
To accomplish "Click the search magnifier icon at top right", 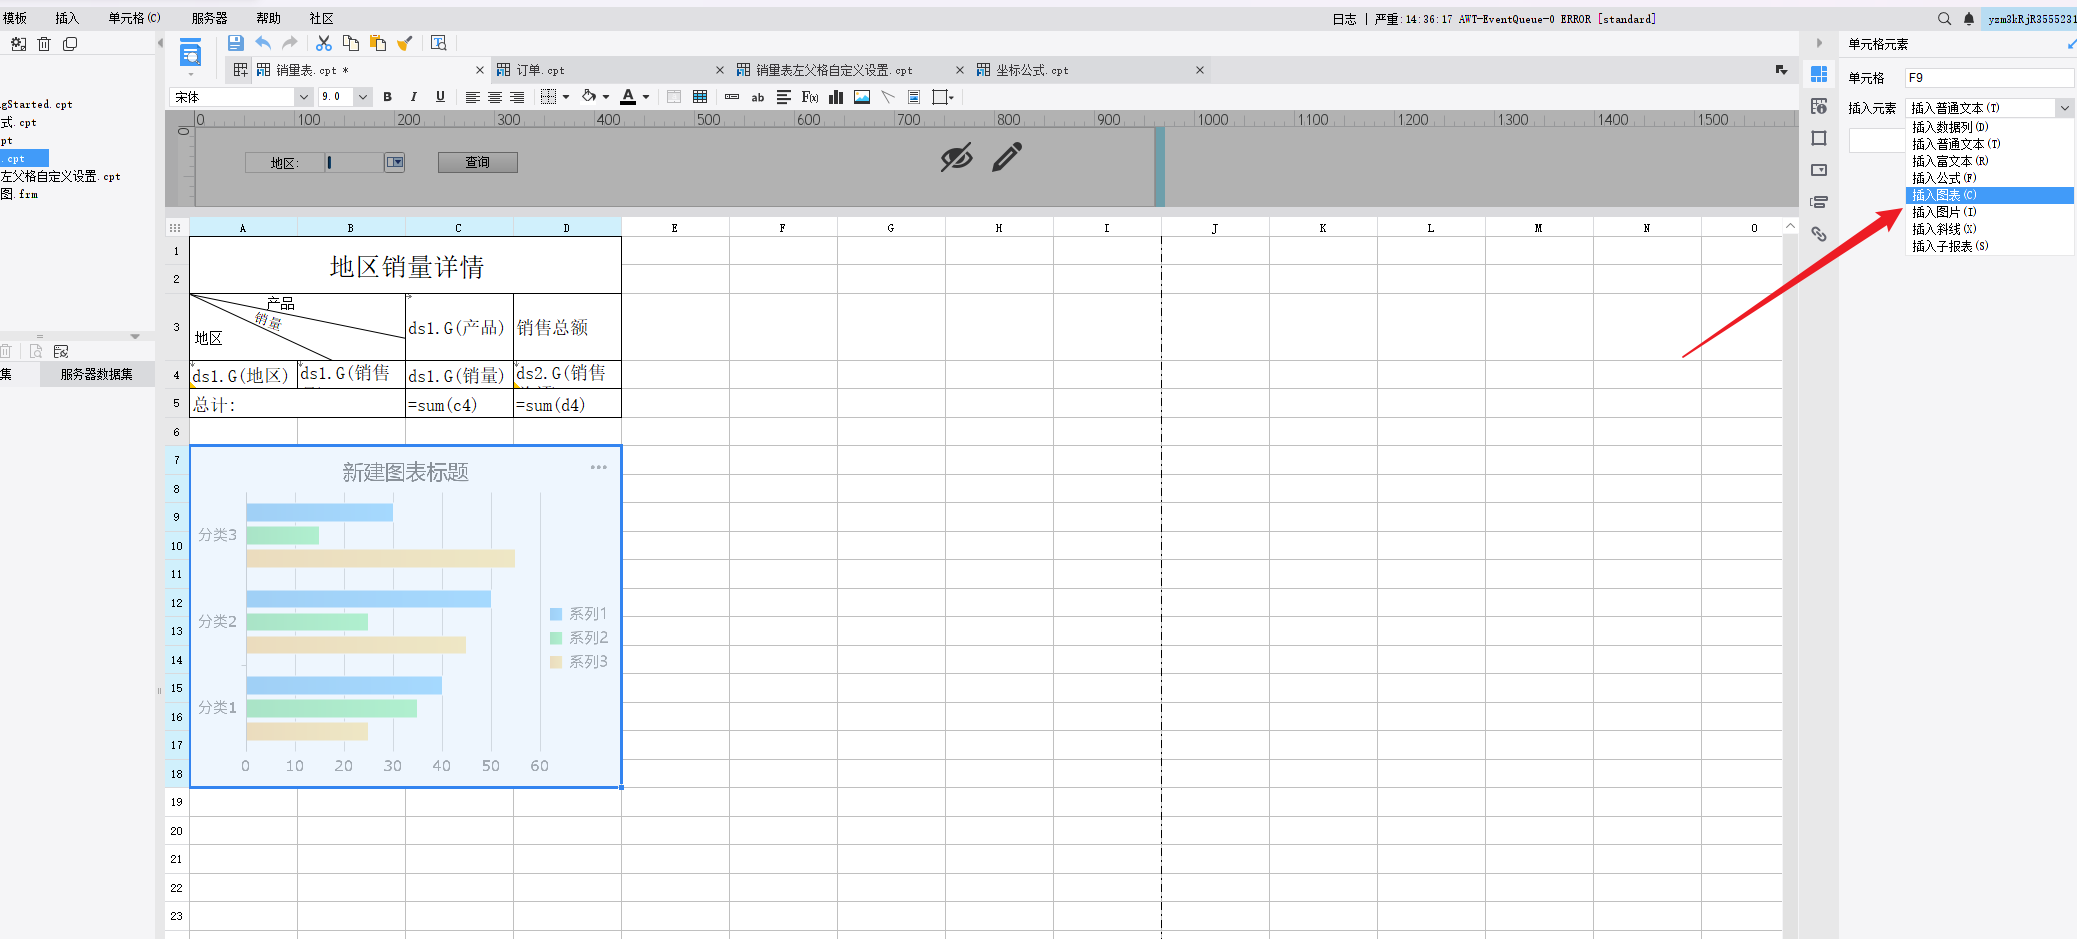I will 1944,18.
